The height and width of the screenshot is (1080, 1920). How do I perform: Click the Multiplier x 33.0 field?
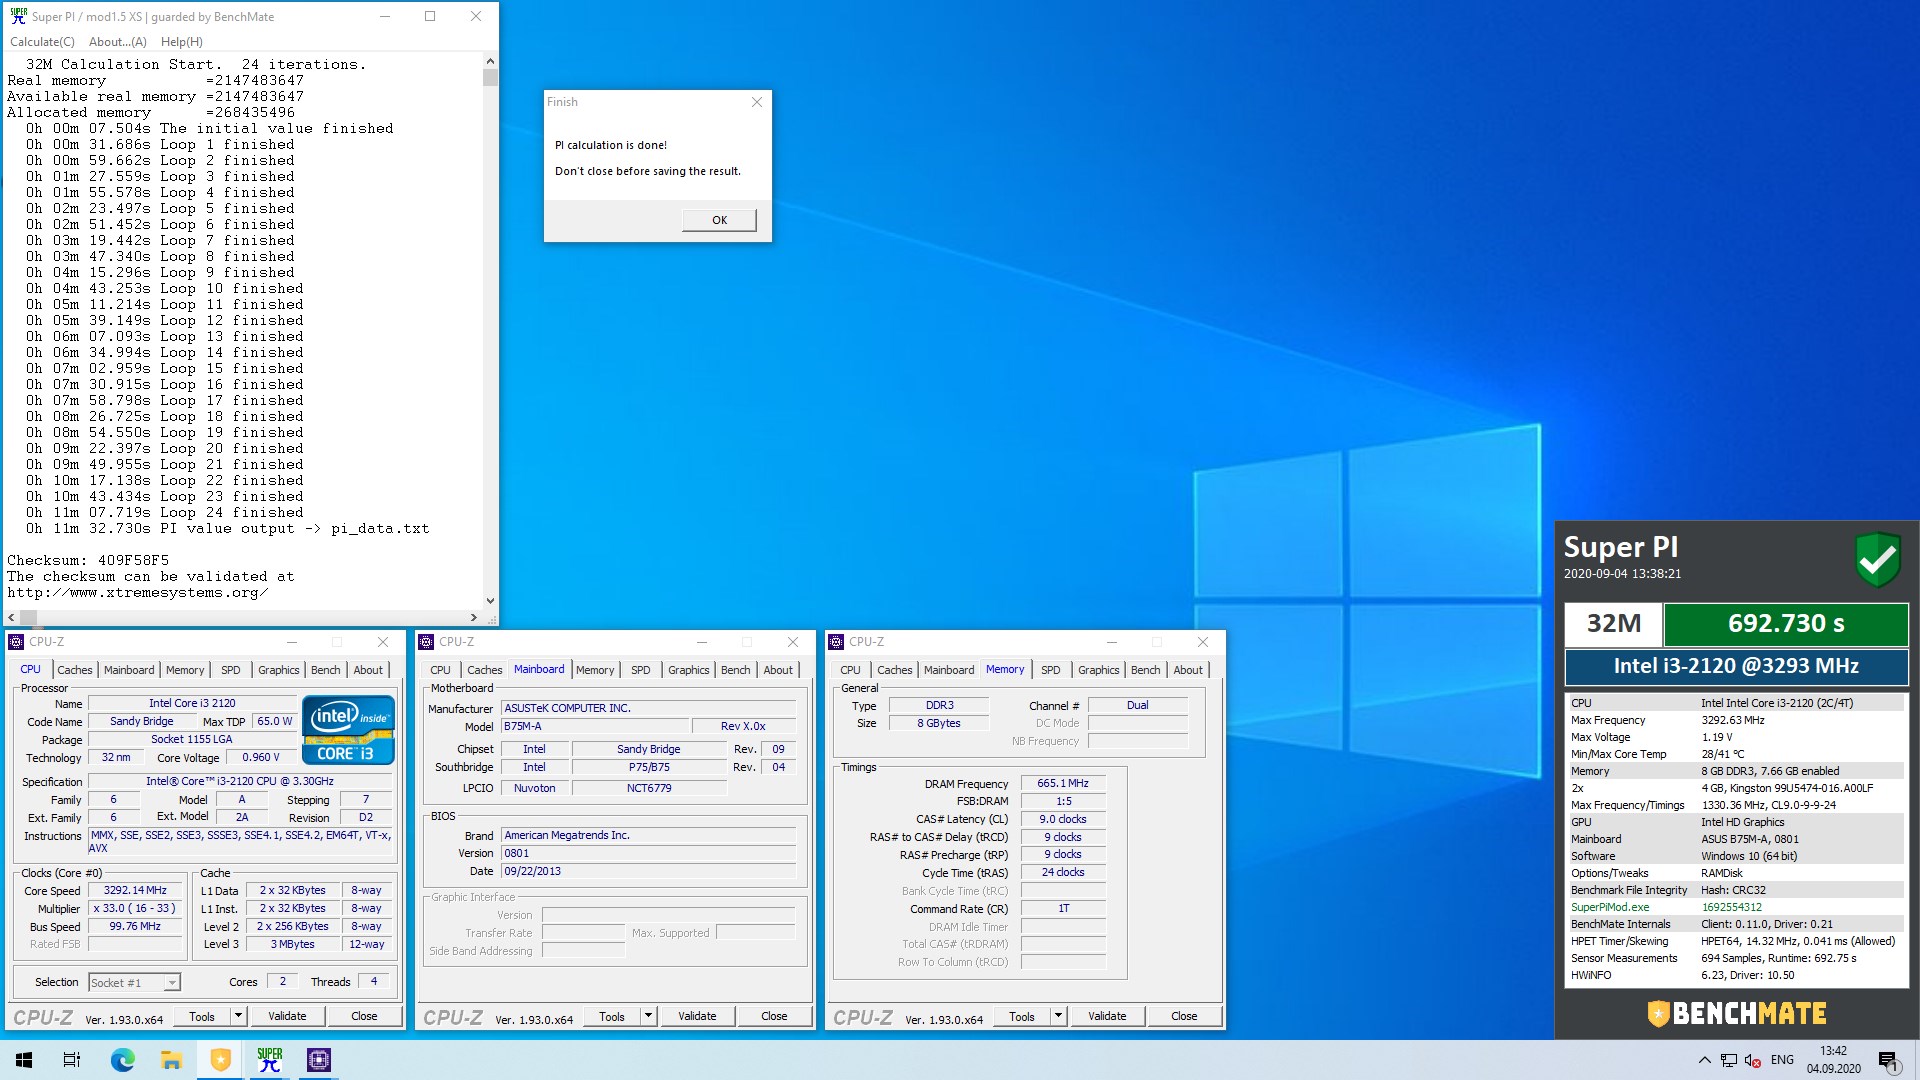click(x=136, y=908)
